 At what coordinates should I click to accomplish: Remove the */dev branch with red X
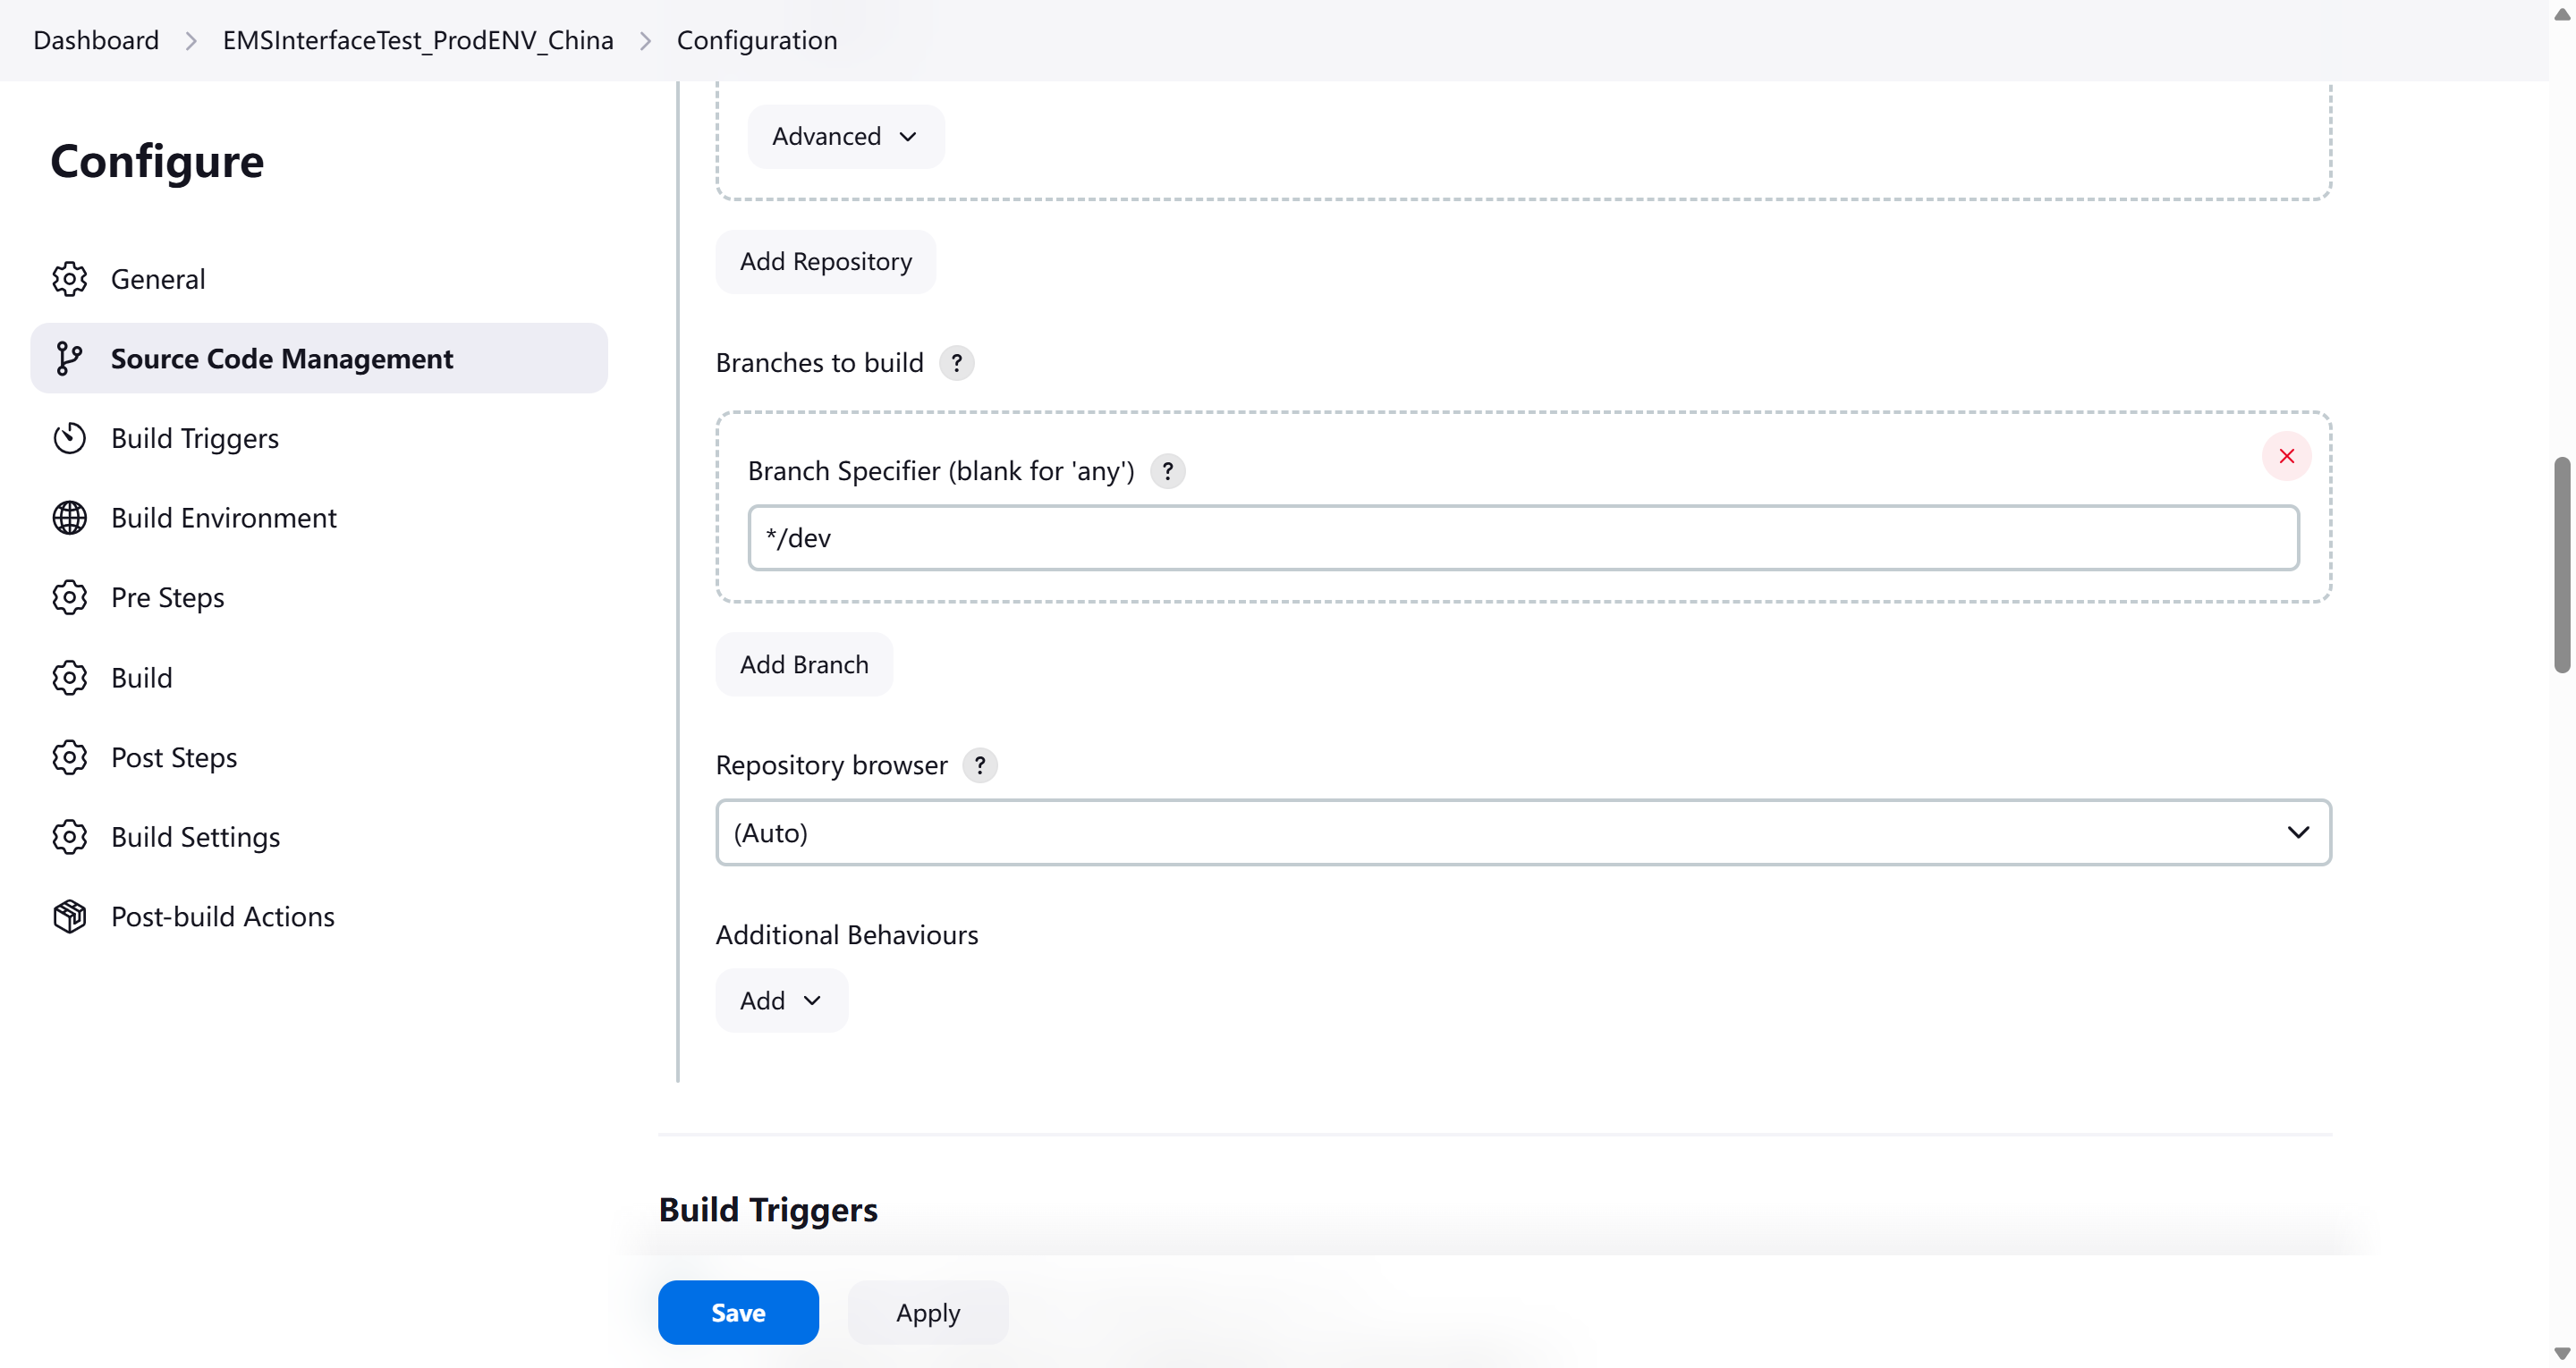click(x=2286, y=456)
